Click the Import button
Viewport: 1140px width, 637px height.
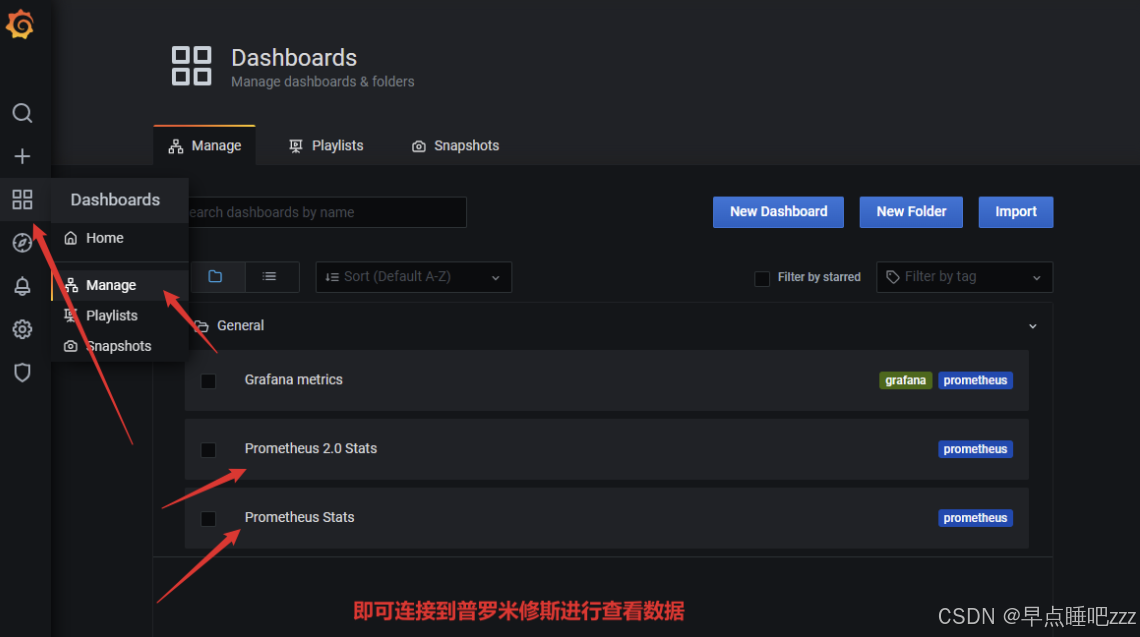click(1016, 212)
